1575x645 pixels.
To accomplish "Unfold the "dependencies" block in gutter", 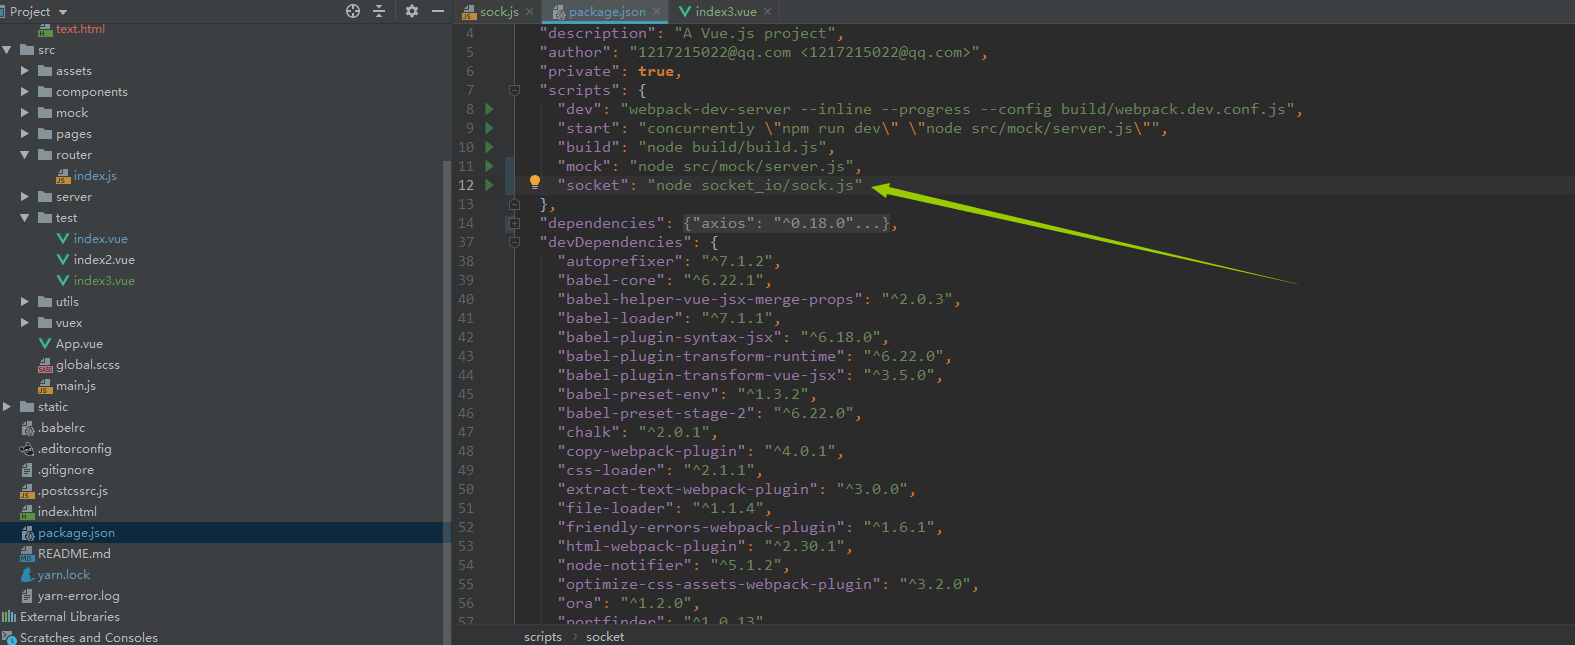I will pyautogui.click(x=514, y=223).
